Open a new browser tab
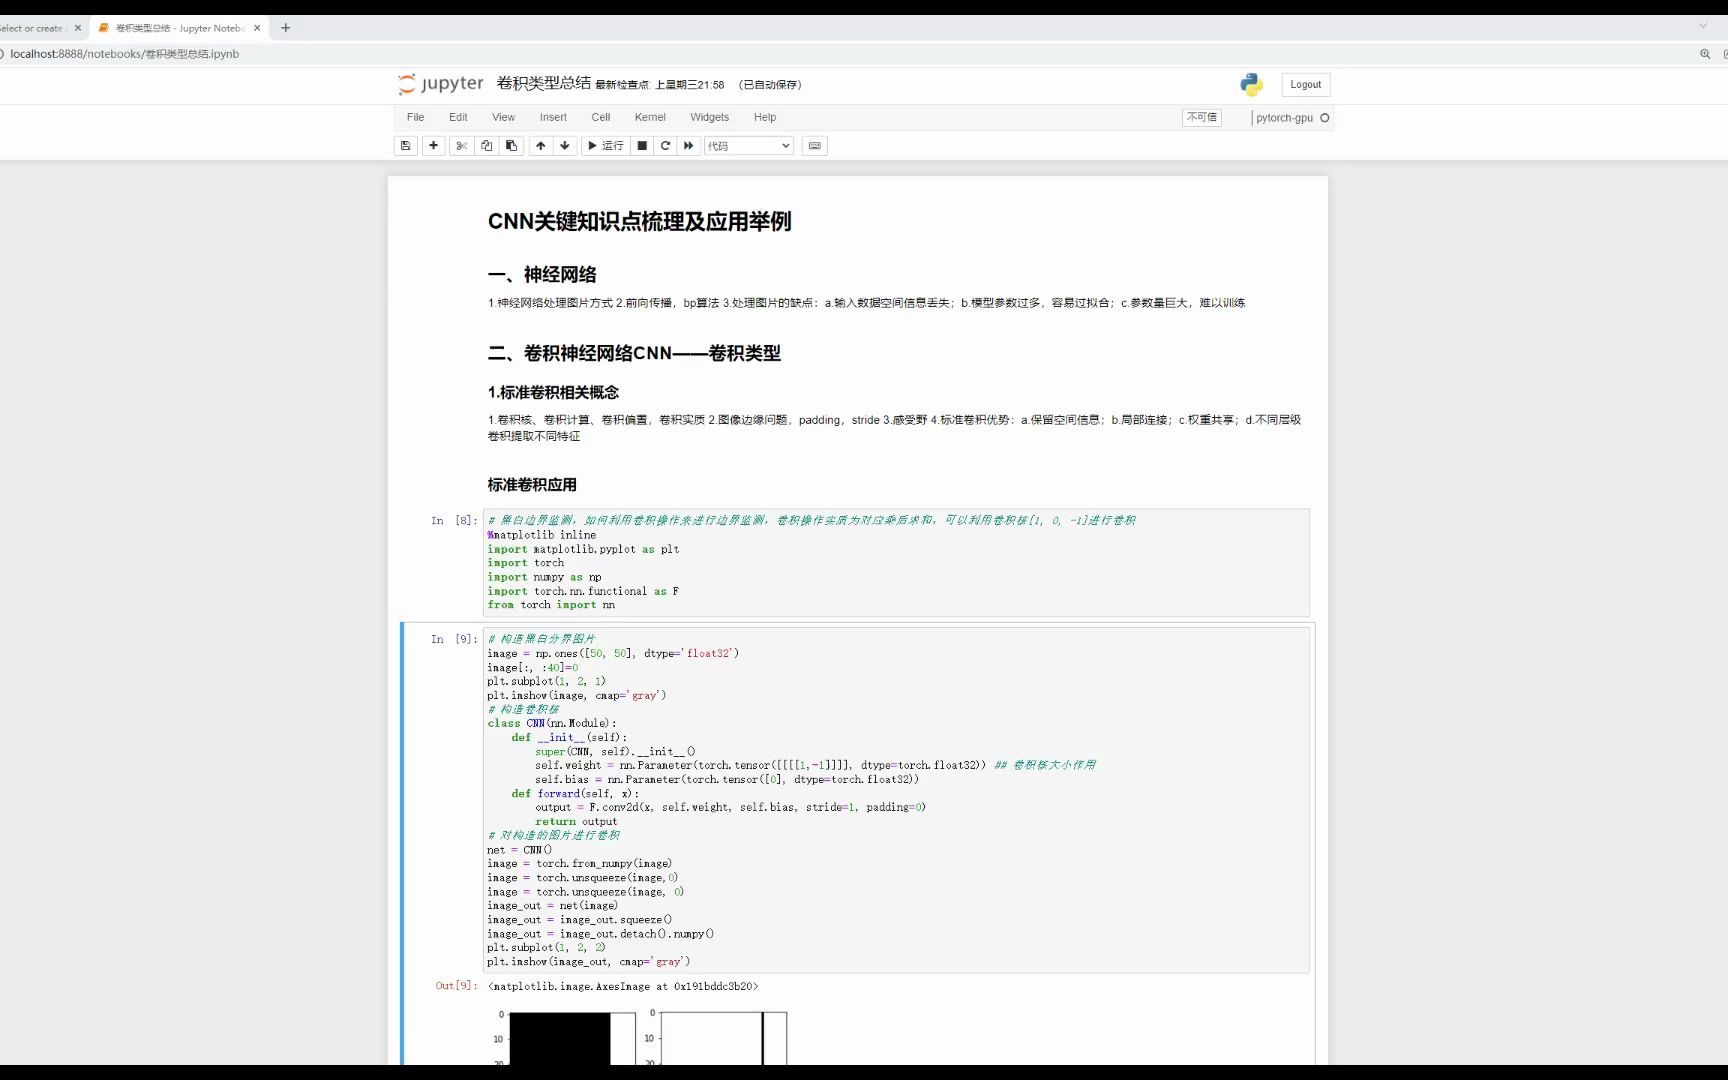 click(285, 28)
